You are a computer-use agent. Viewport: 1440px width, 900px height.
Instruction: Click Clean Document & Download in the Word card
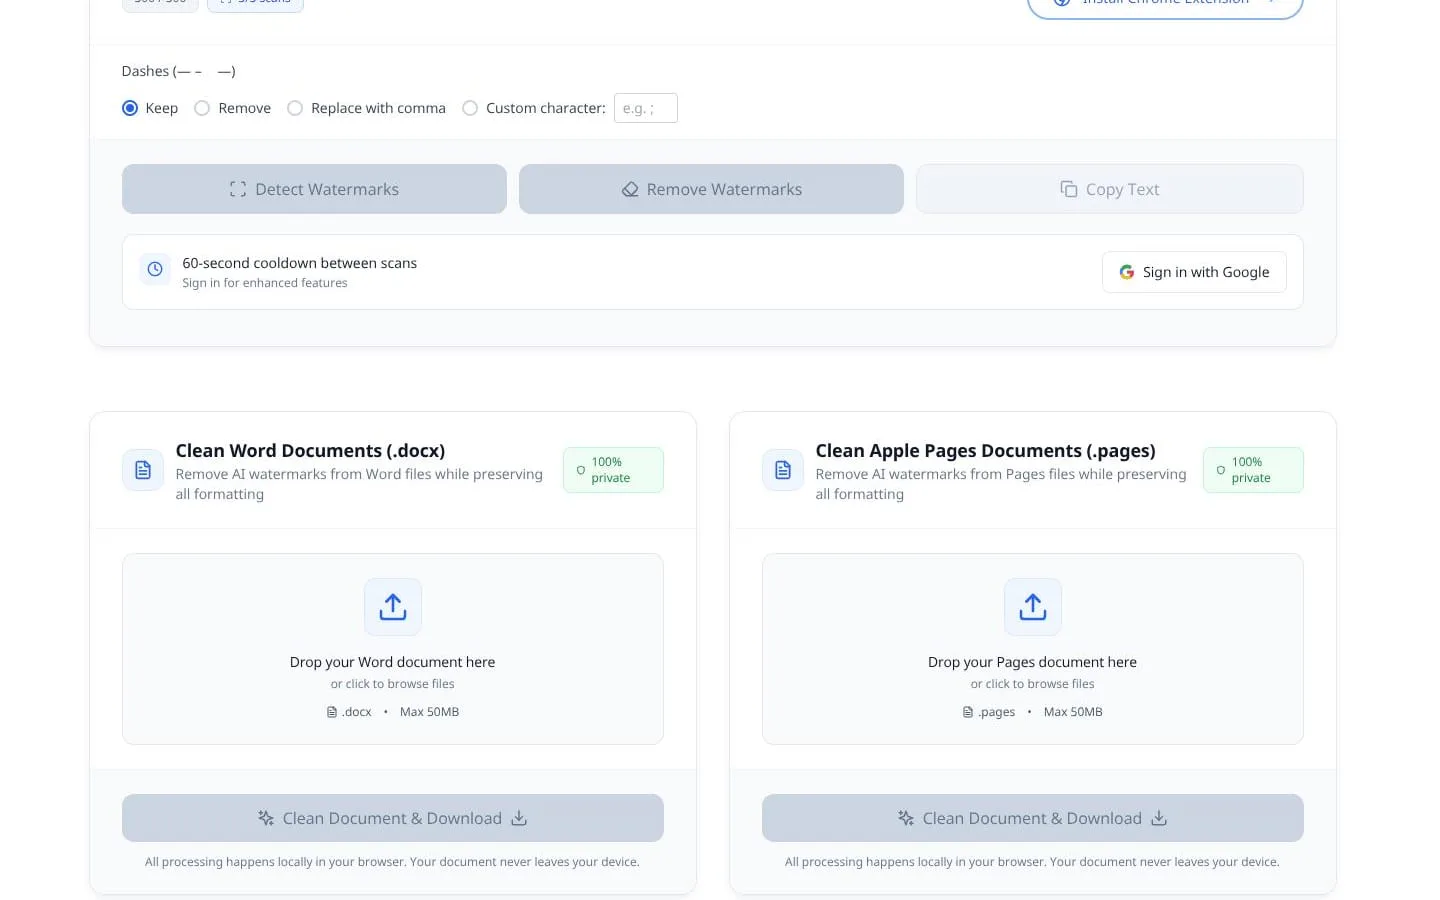[393, 818]
